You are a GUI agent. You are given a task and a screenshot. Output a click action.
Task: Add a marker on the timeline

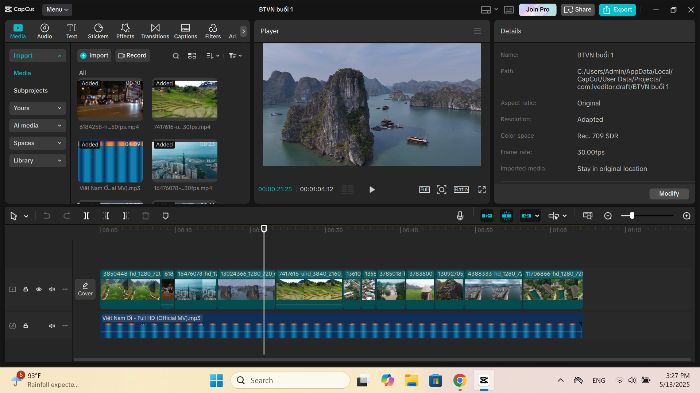coord(166,216)
